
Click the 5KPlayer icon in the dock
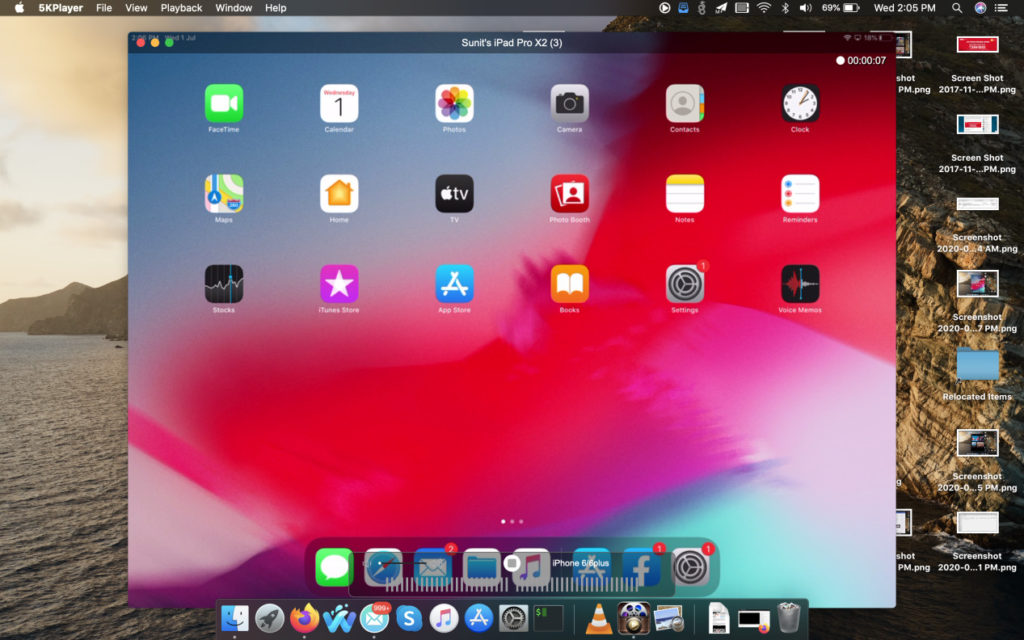(633, 617)
